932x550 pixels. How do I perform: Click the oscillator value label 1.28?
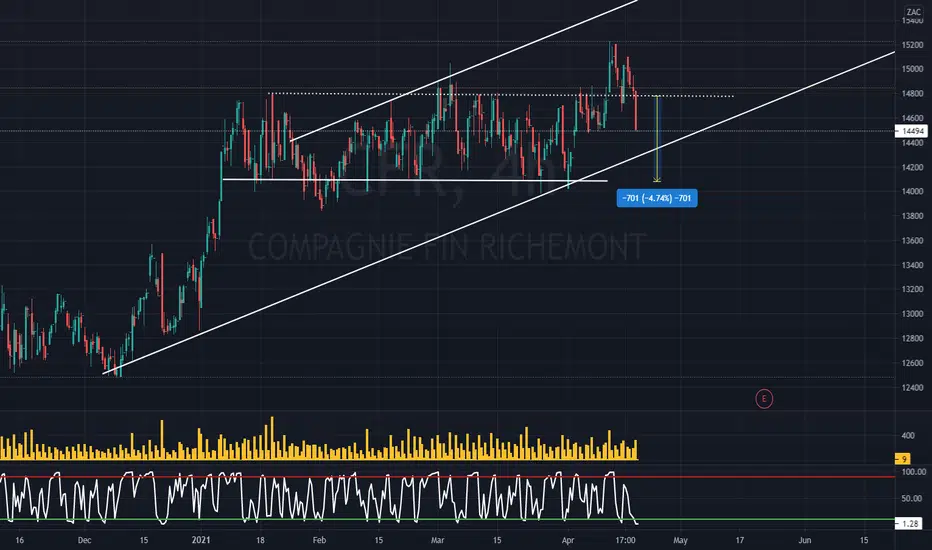point(910,523)
